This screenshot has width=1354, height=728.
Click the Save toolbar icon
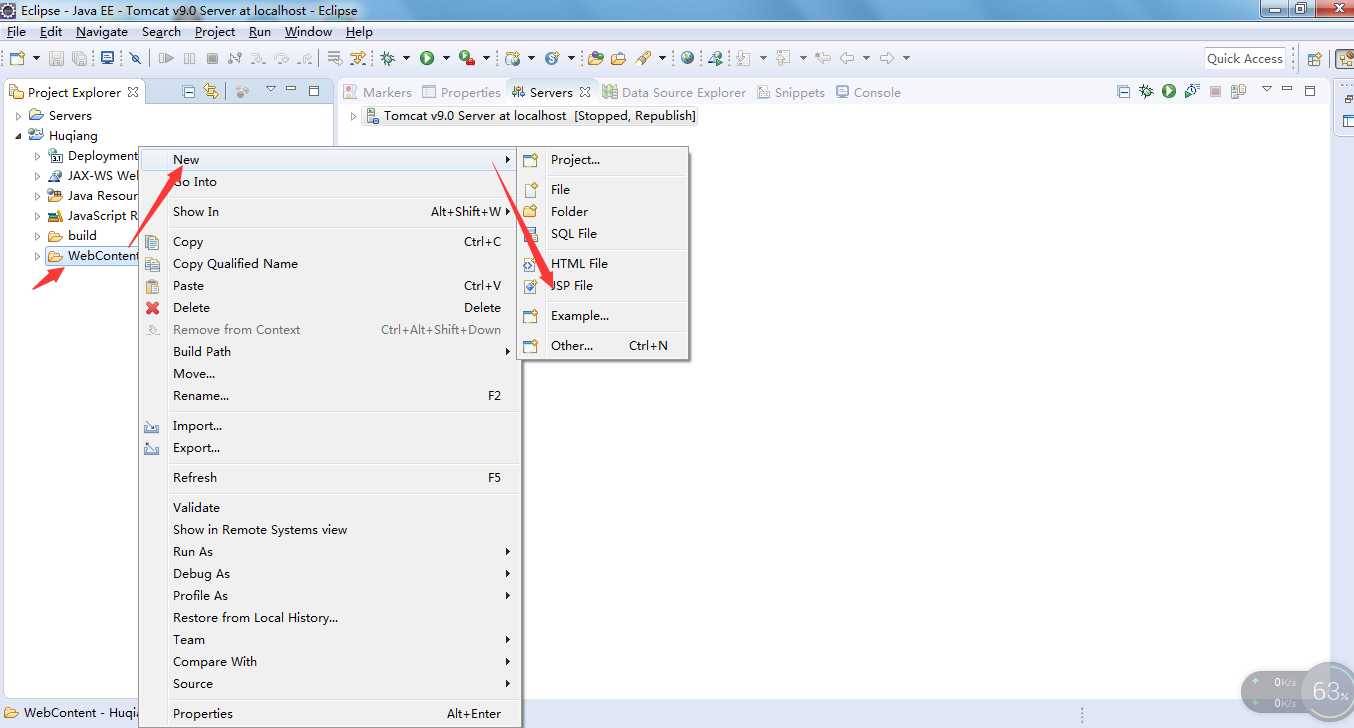tap(56, 58)
